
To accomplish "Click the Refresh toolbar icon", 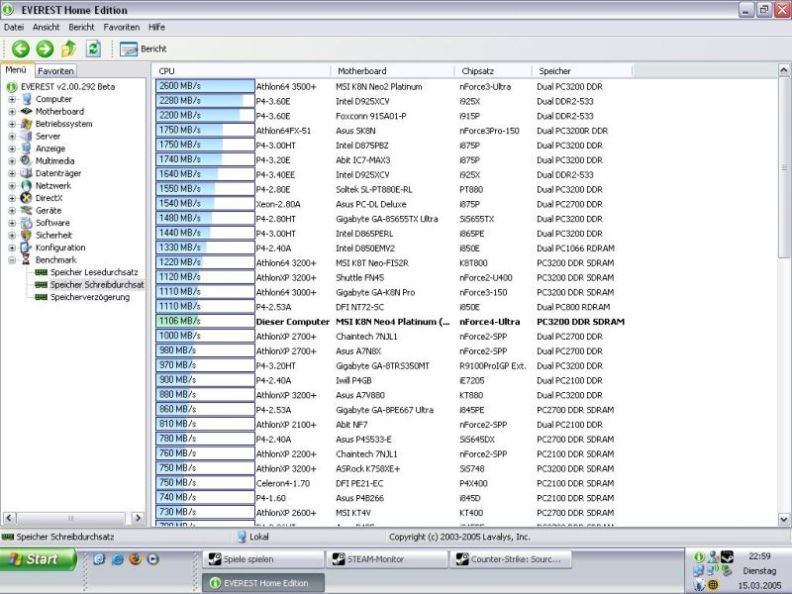I will point(93,48).
